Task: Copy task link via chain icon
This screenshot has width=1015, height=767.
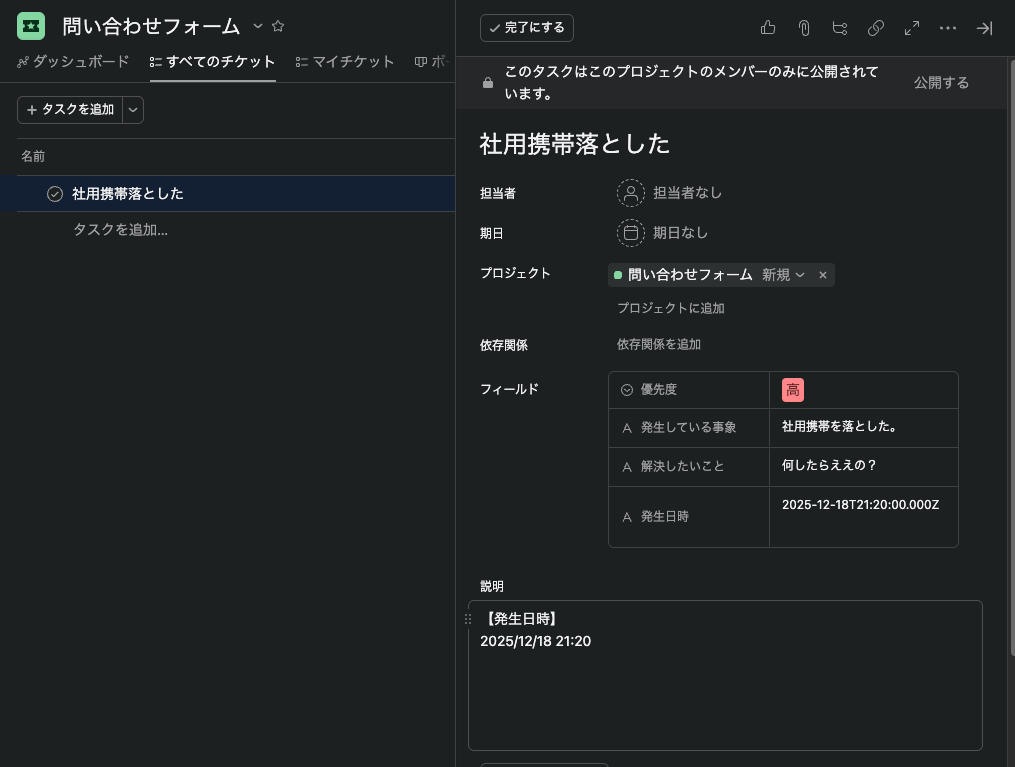Action: pyautogui.click(x=876, y=28)
